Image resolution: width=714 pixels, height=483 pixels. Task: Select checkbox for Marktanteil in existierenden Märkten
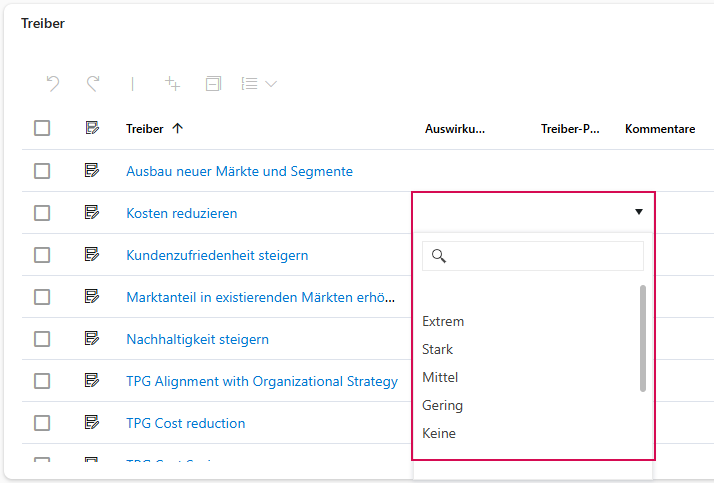click(42, 297)
